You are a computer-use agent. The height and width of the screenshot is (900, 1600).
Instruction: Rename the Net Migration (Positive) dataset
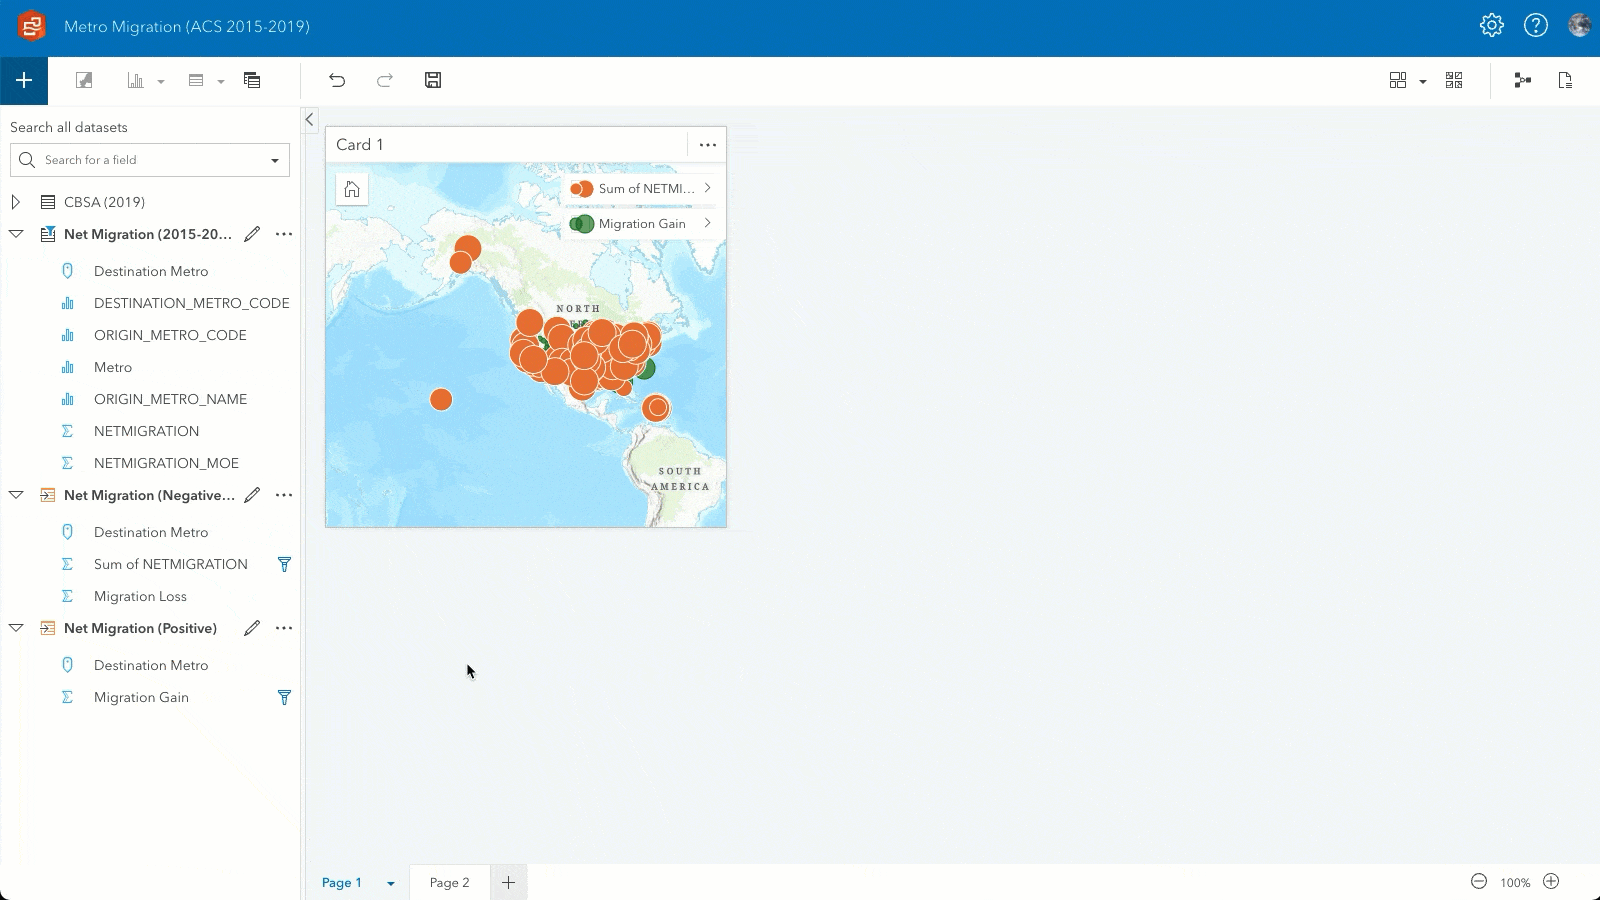point(252,628)
